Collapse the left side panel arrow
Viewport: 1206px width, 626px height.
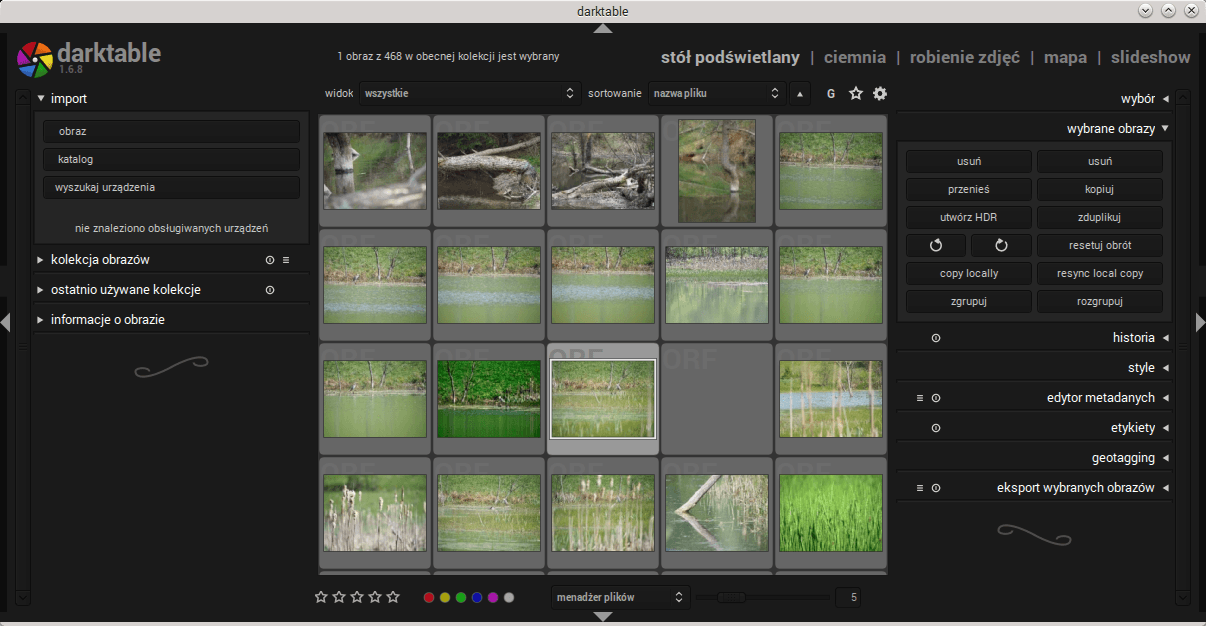(6, 322)
